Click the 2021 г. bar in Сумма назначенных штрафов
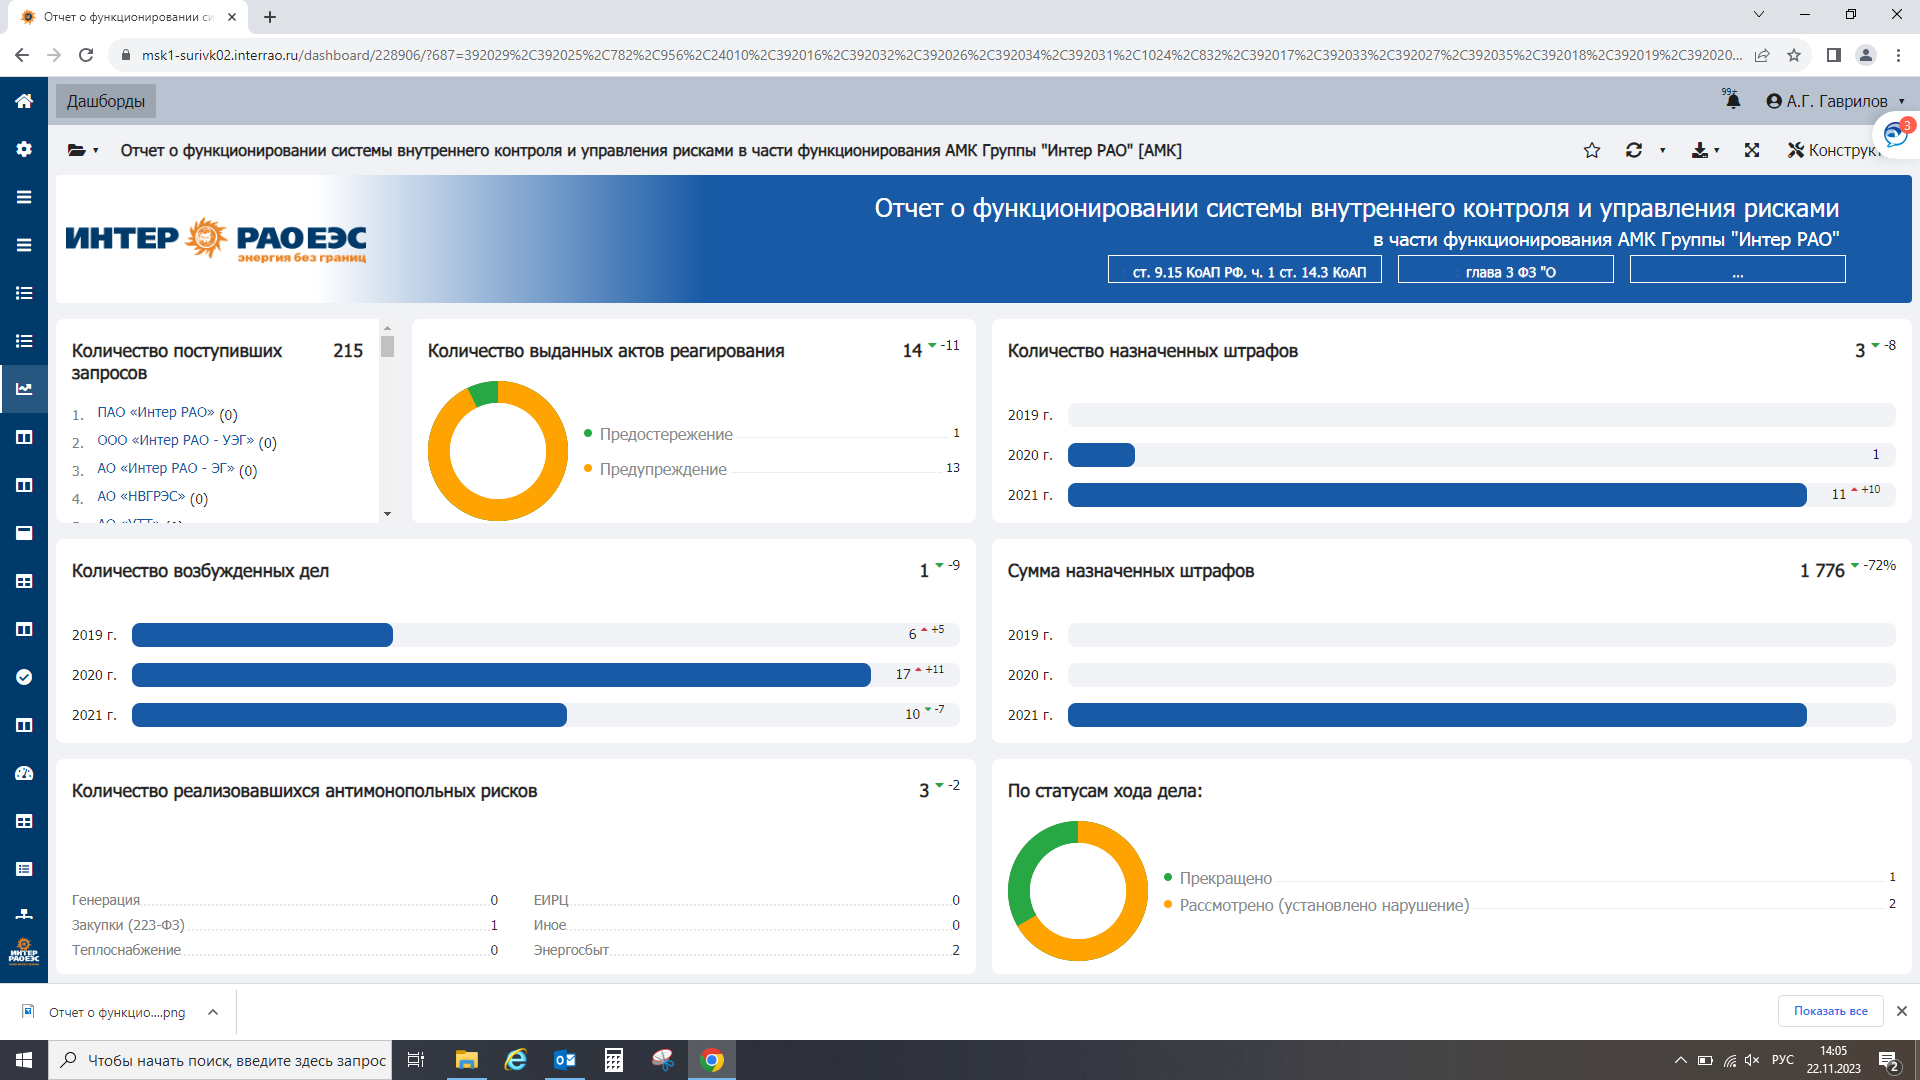Image resolution: width=1920 pixels, height=1080 pixels. point(1437,715)
